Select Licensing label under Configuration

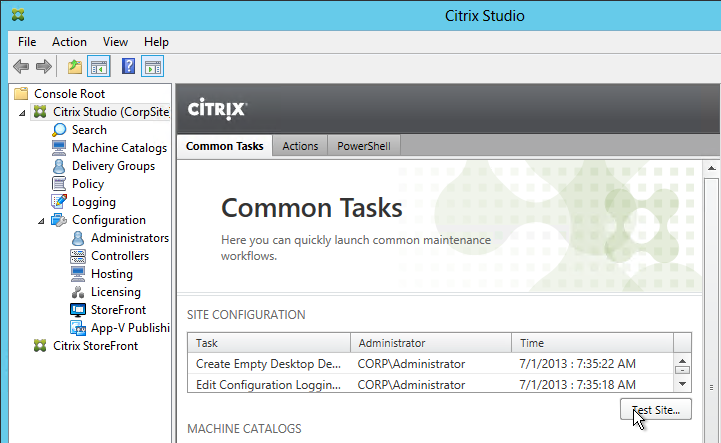pyautogui.click(x=116, y=292)
